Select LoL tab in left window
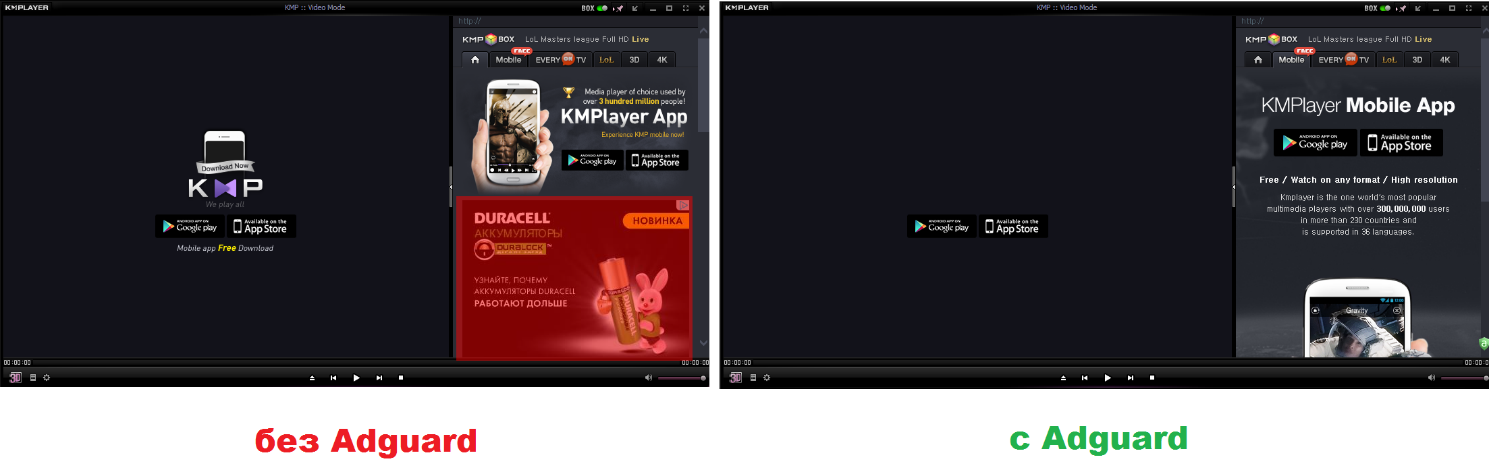 (606, 59)
